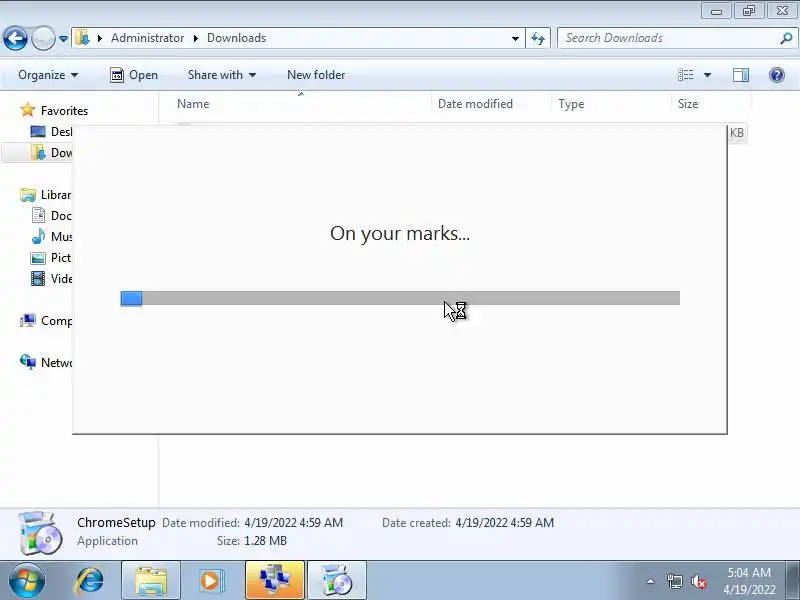Click the Date modified value in details pane

pyautogui.click(x=293, y=523)
